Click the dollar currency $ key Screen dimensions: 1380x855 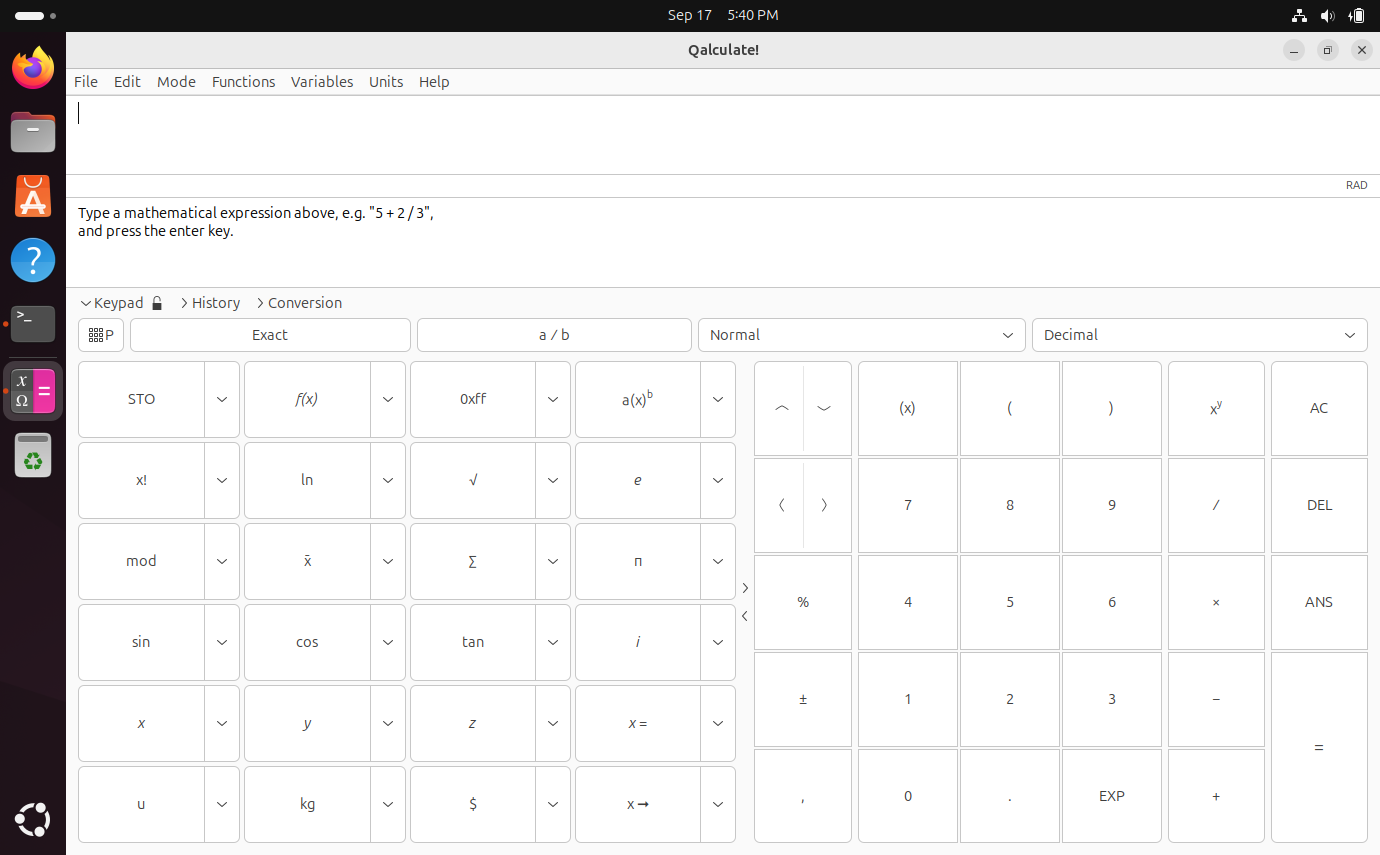(x=472, y=804)
